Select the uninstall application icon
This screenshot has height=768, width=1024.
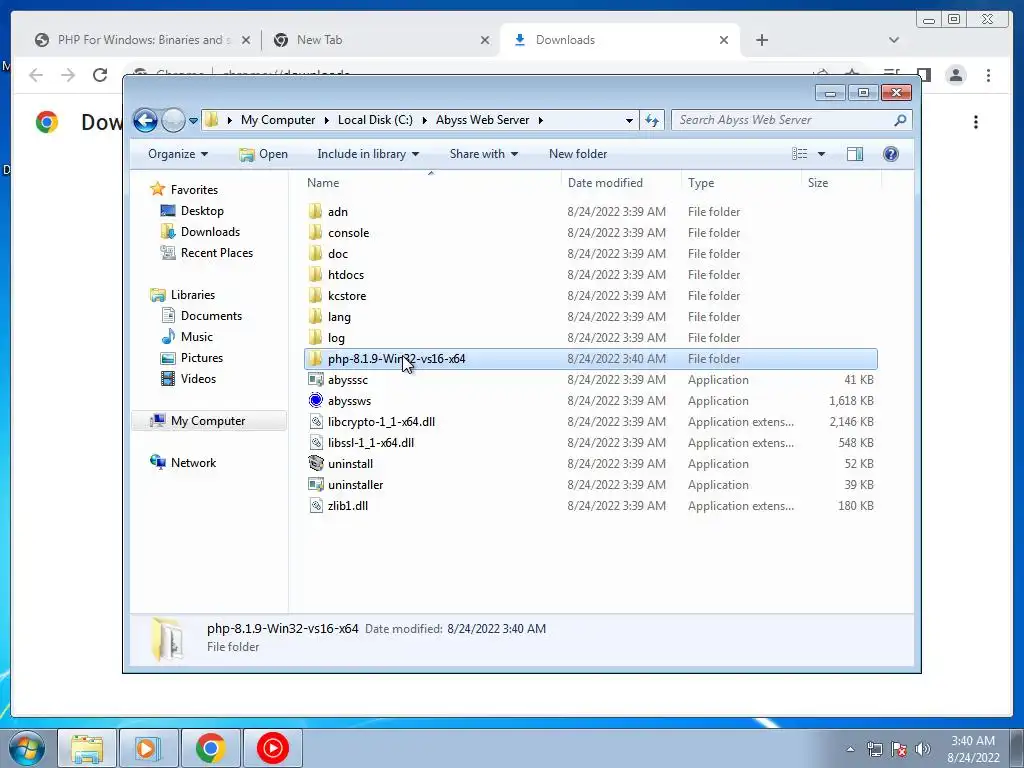(x=316, y=464)
